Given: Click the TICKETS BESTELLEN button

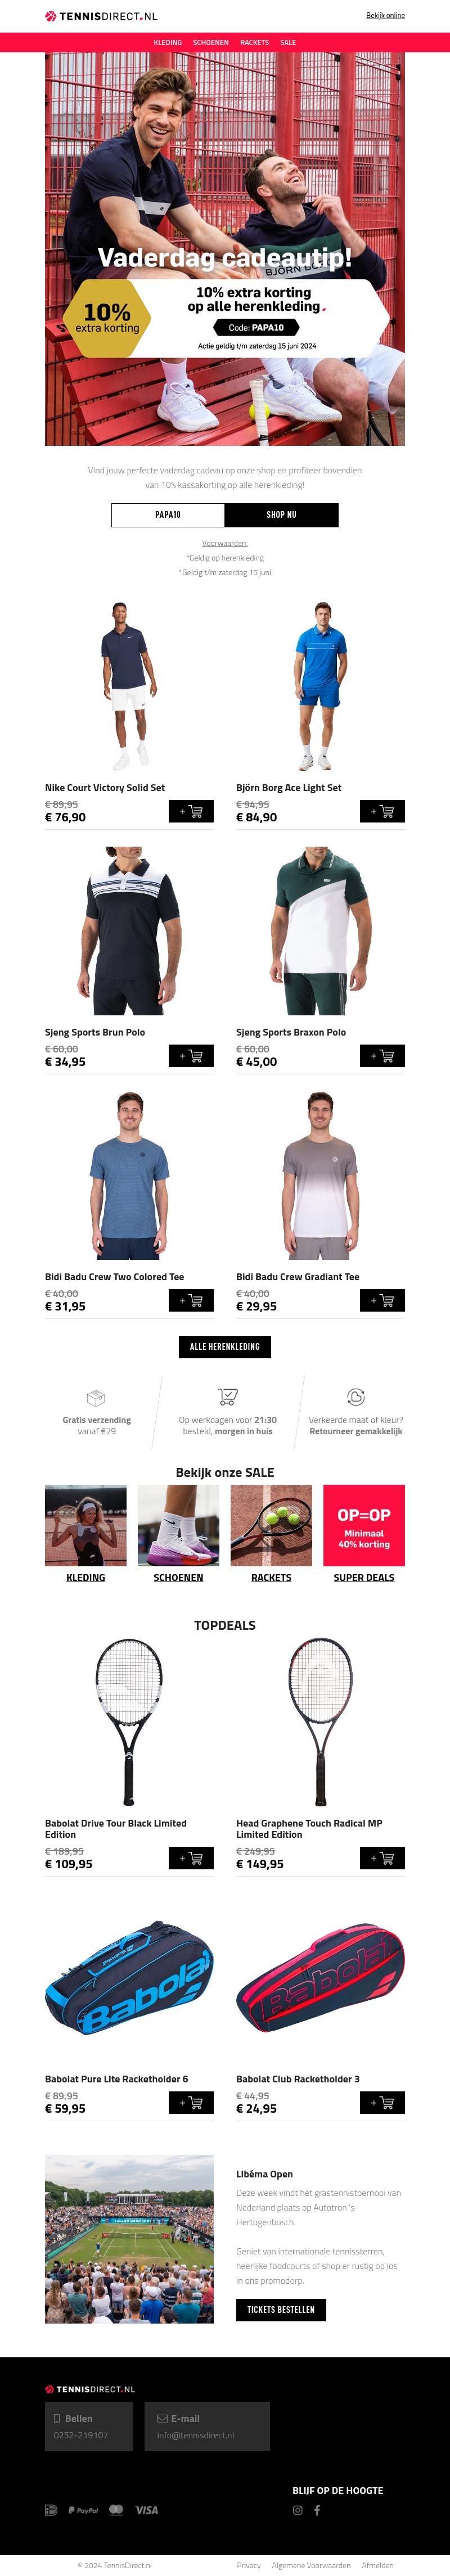Looking at the screenshot, I should coord(281,2310).
